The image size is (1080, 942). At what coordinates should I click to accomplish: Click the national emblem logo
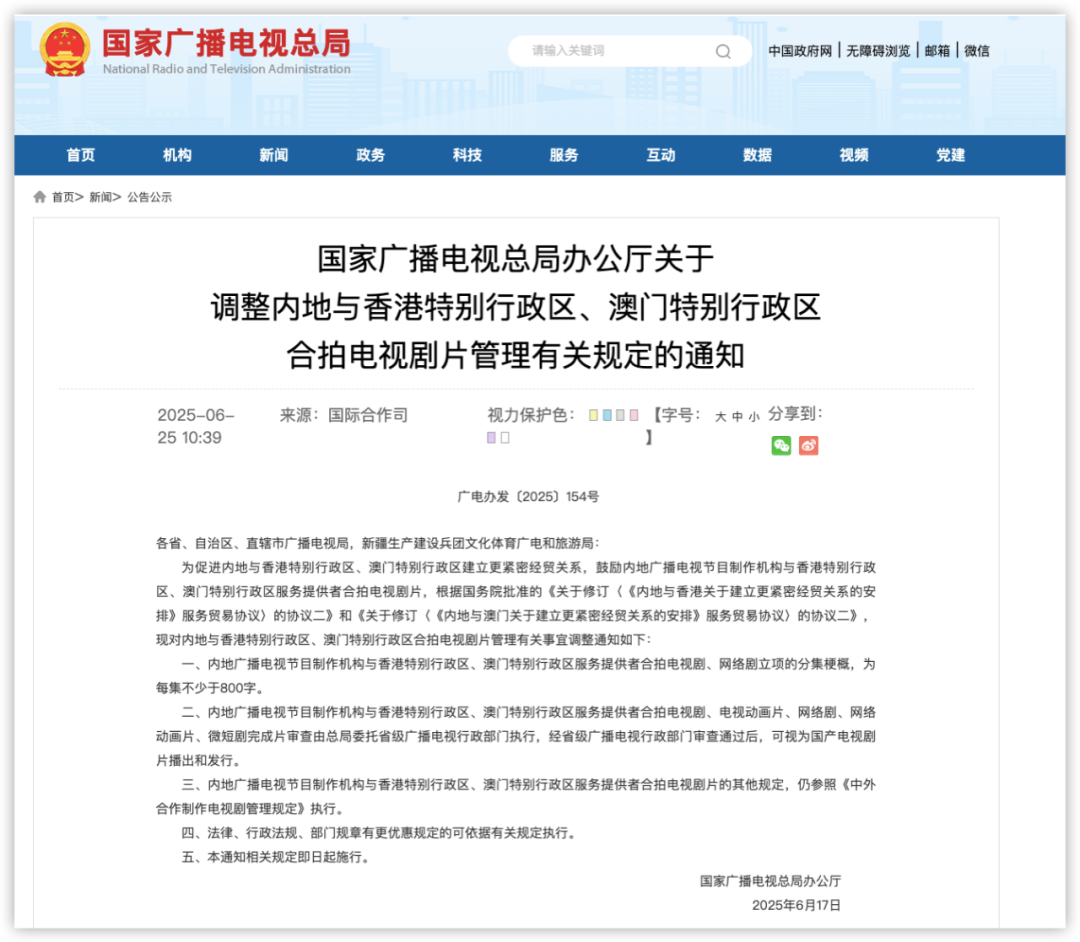[65, 50]
